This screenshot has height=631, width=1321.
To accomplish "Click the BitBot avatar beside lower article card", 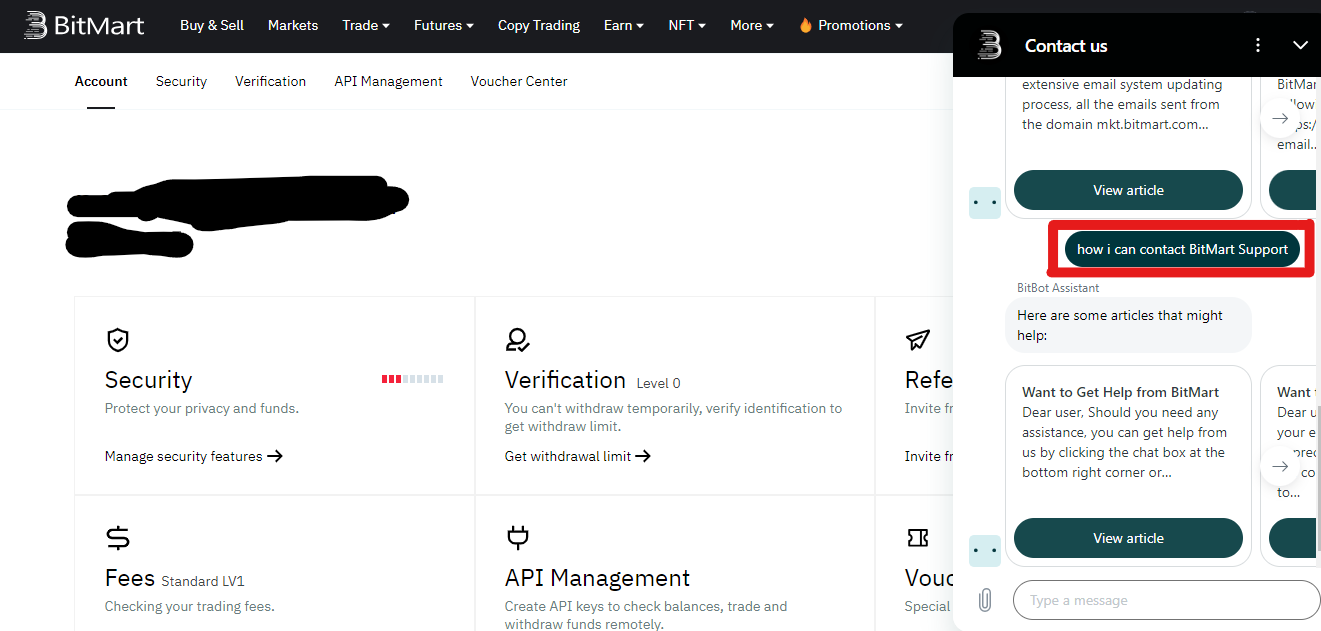I will point(985,550).
